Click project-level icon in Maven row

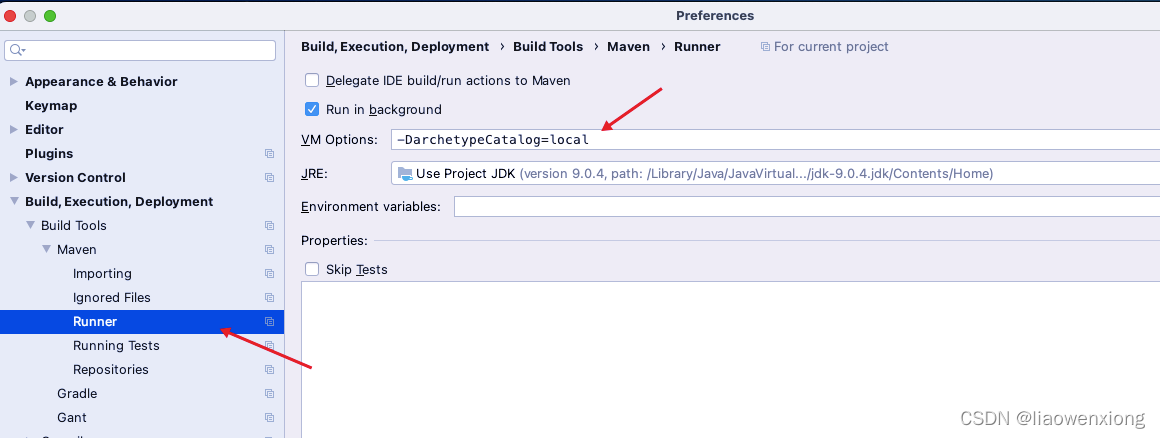click(x=269, y=250)
